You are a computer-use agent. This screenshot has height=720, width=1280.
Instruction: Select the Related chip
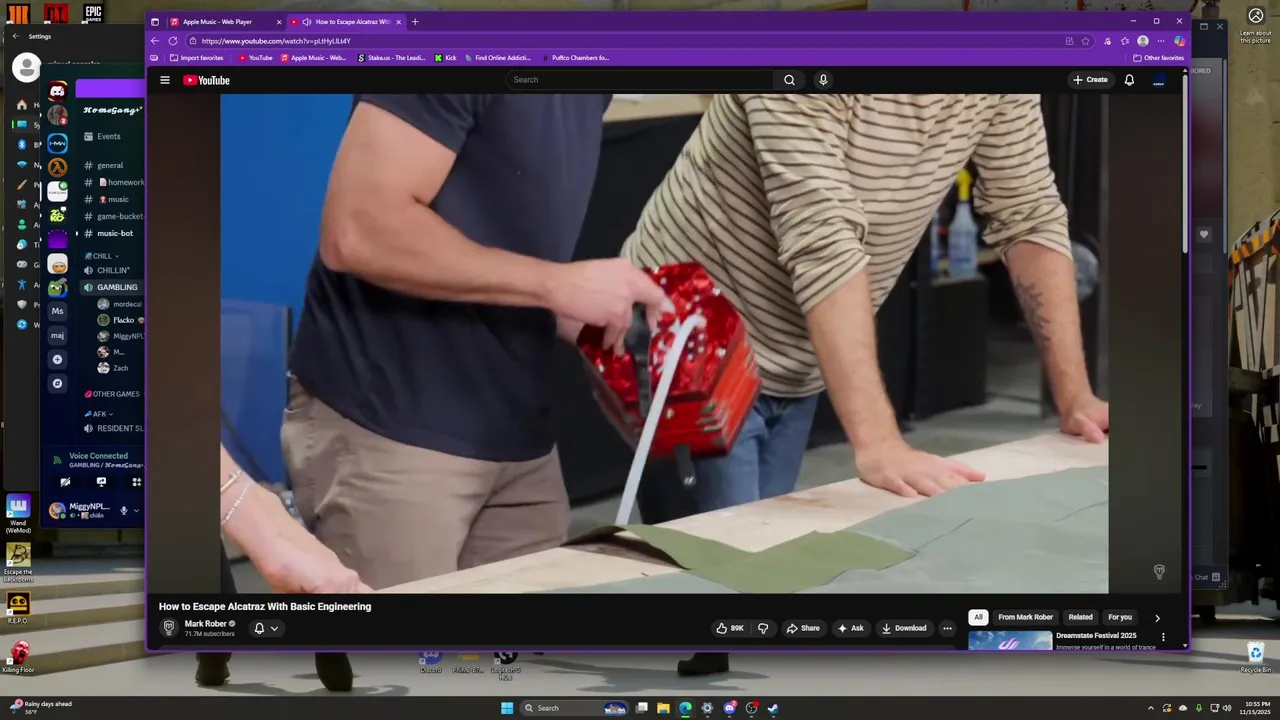pos(1080,617)
